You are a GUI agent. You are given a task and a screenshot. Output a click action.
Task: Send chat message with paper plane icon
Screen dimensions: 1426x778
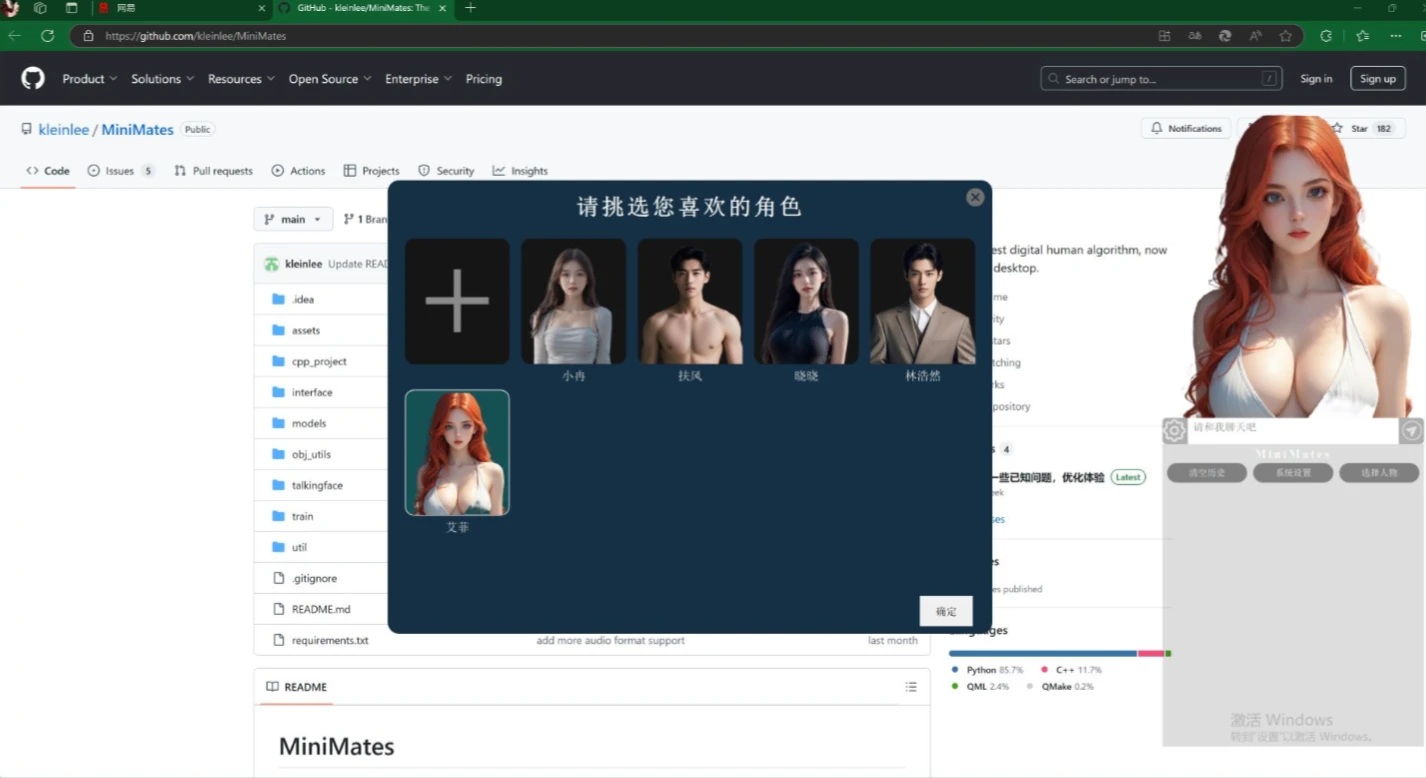coord(1411,431)
